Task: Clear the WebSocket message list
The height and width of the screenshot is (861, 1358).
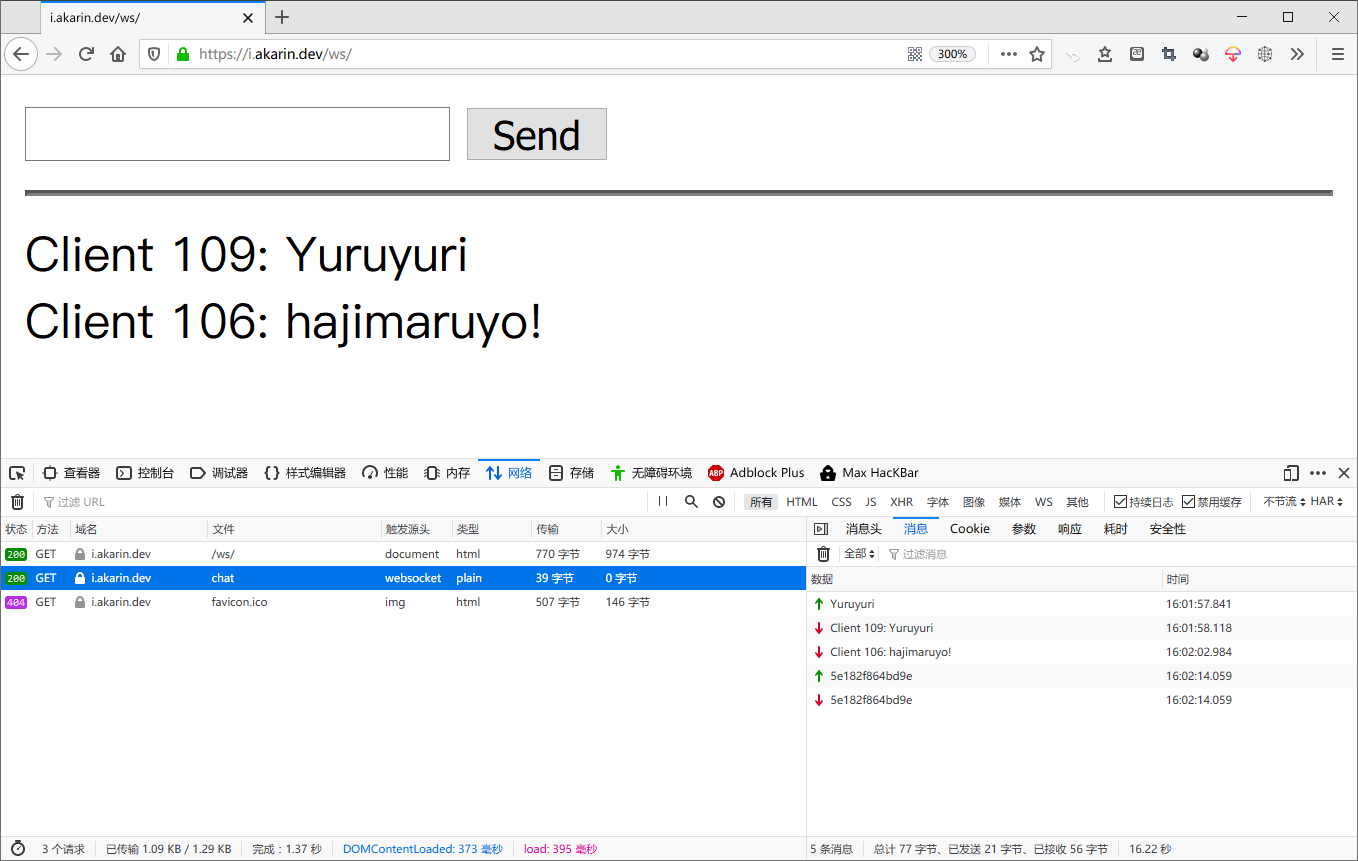Action: click(x=822, y=553)
